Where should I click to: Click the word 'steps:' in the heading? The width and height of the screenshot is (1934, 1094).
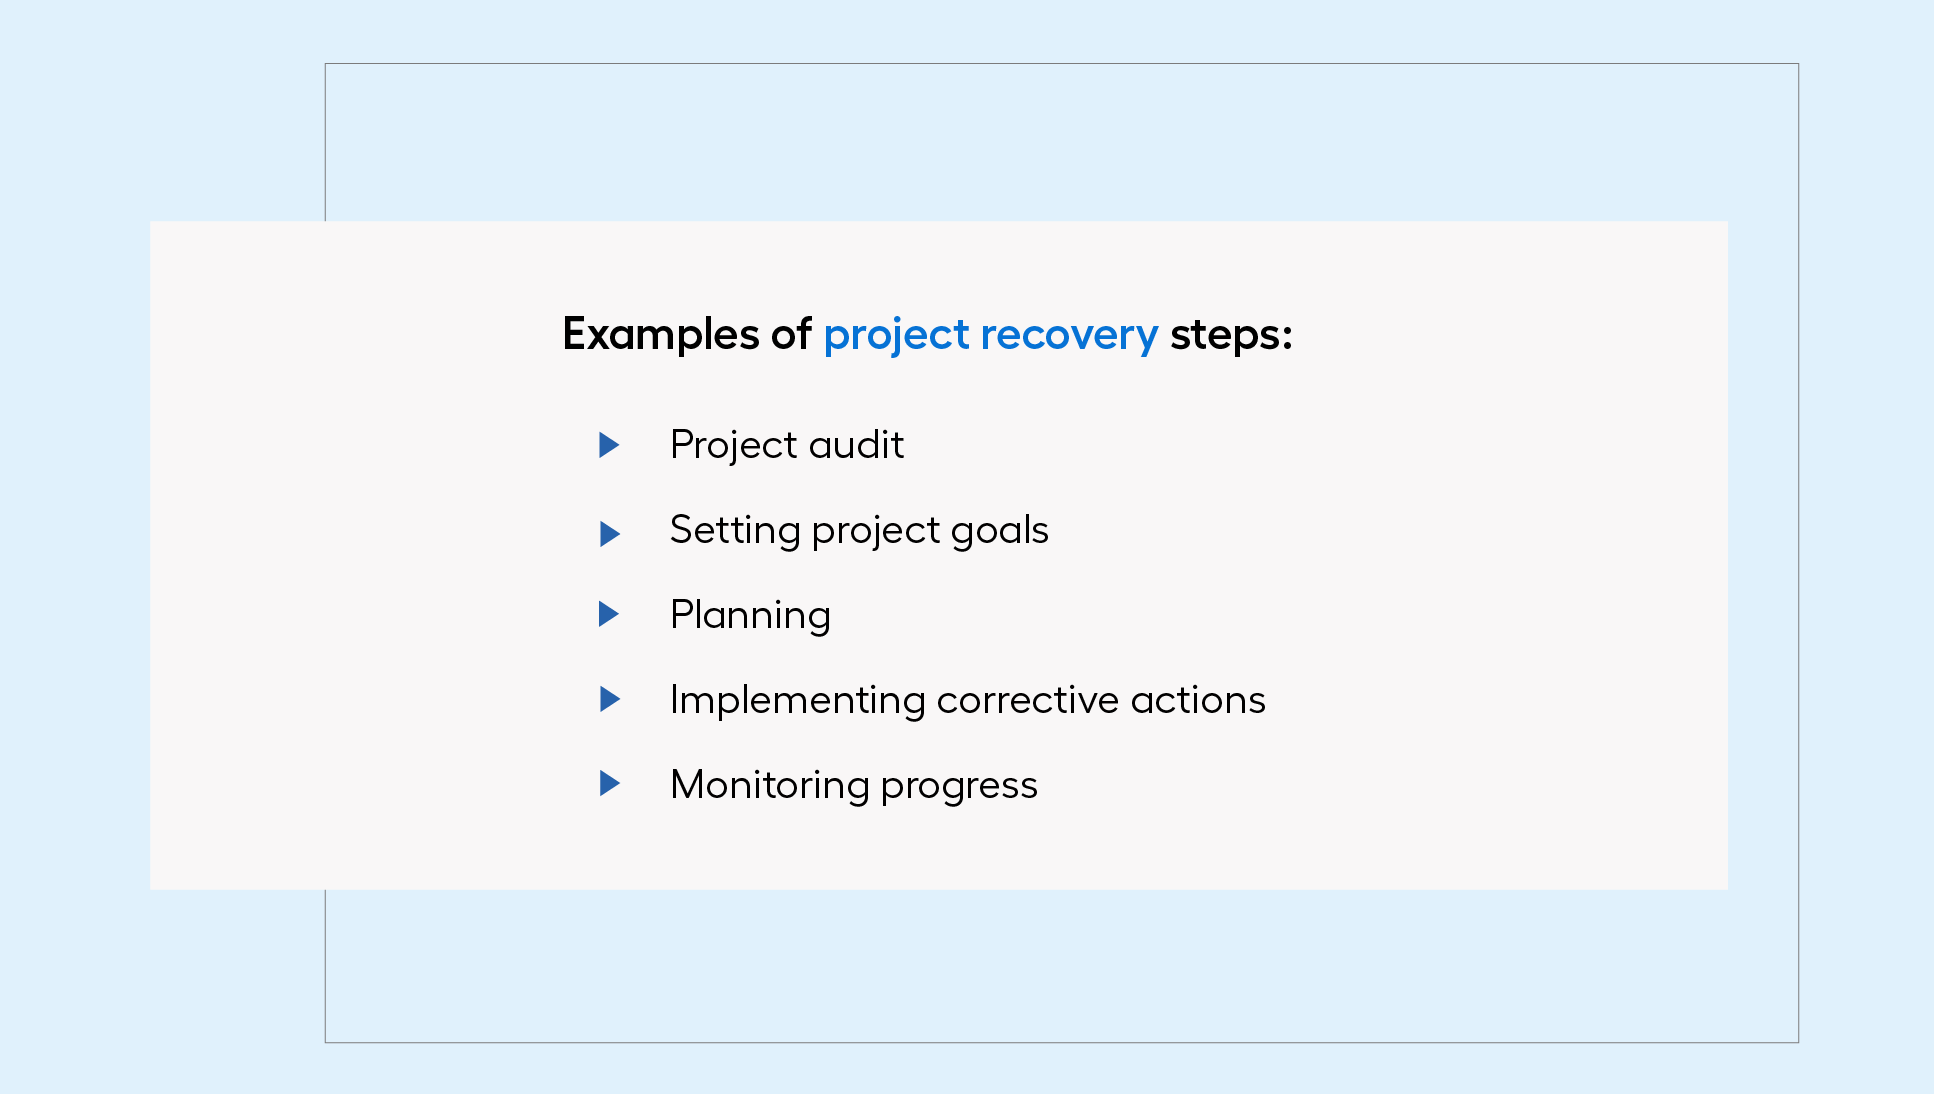pyautogui.click(x=1231, y=335)
